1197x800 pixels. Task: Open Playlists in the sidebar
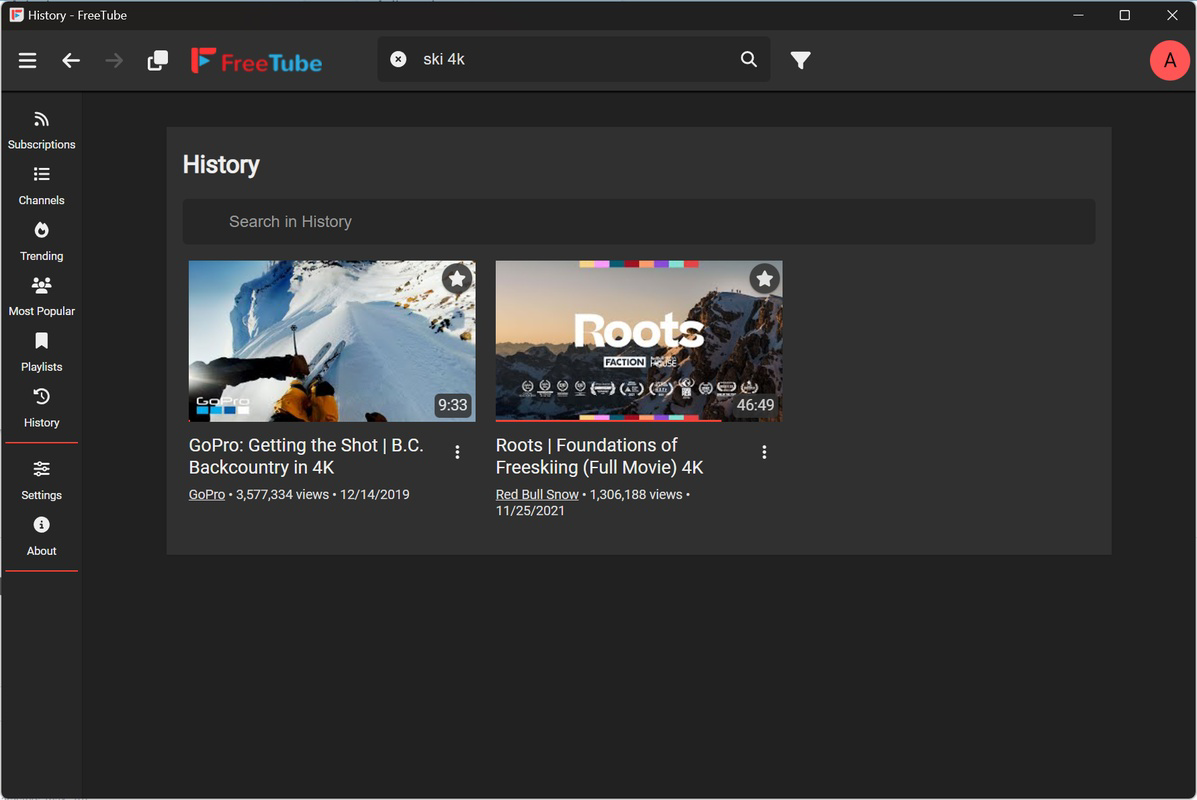click(x=41, y=353)
